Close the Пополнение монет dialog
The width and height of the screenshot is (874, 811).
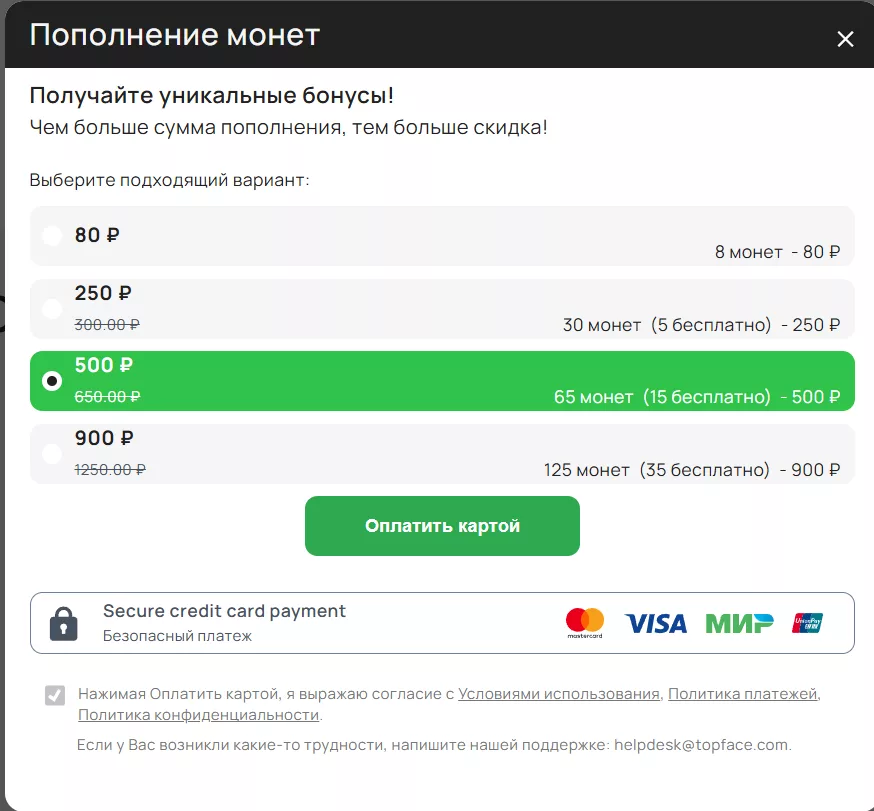[x=845, y=39]
